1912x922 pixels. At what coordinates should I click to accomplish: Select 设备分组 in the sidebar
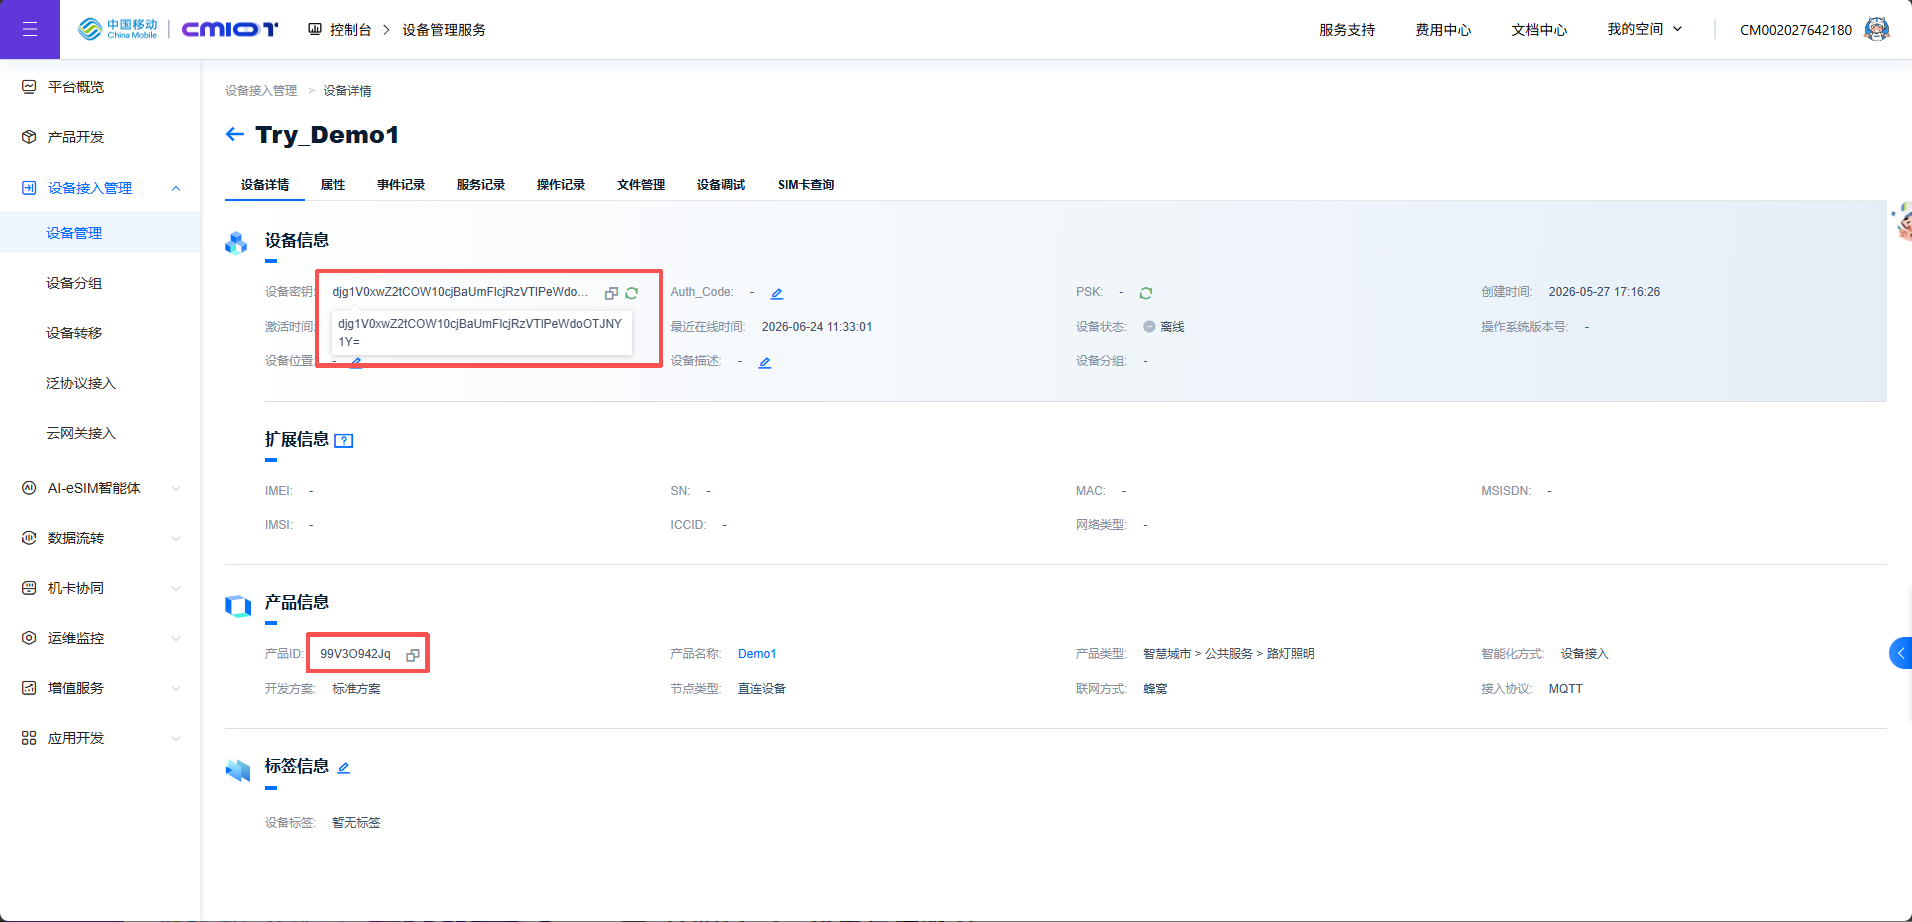74,283
